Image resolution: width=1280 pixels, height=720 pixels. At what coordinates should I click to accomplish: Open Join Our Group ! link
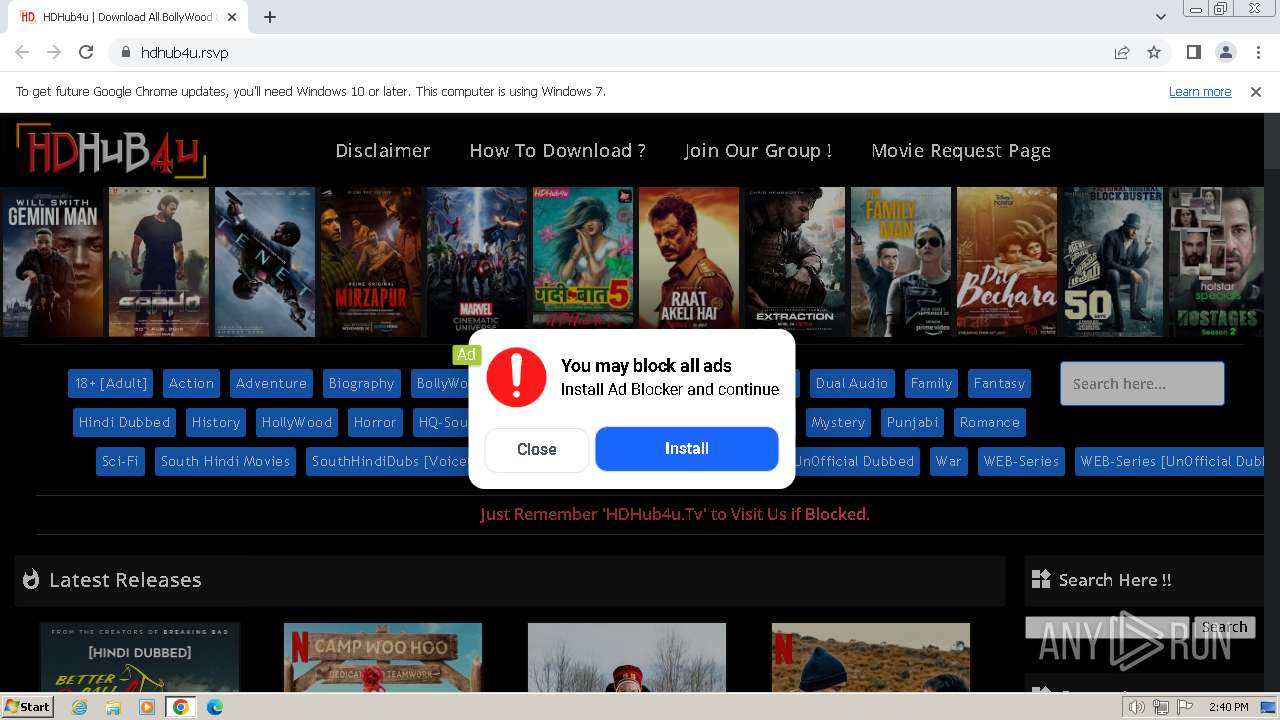758,150
